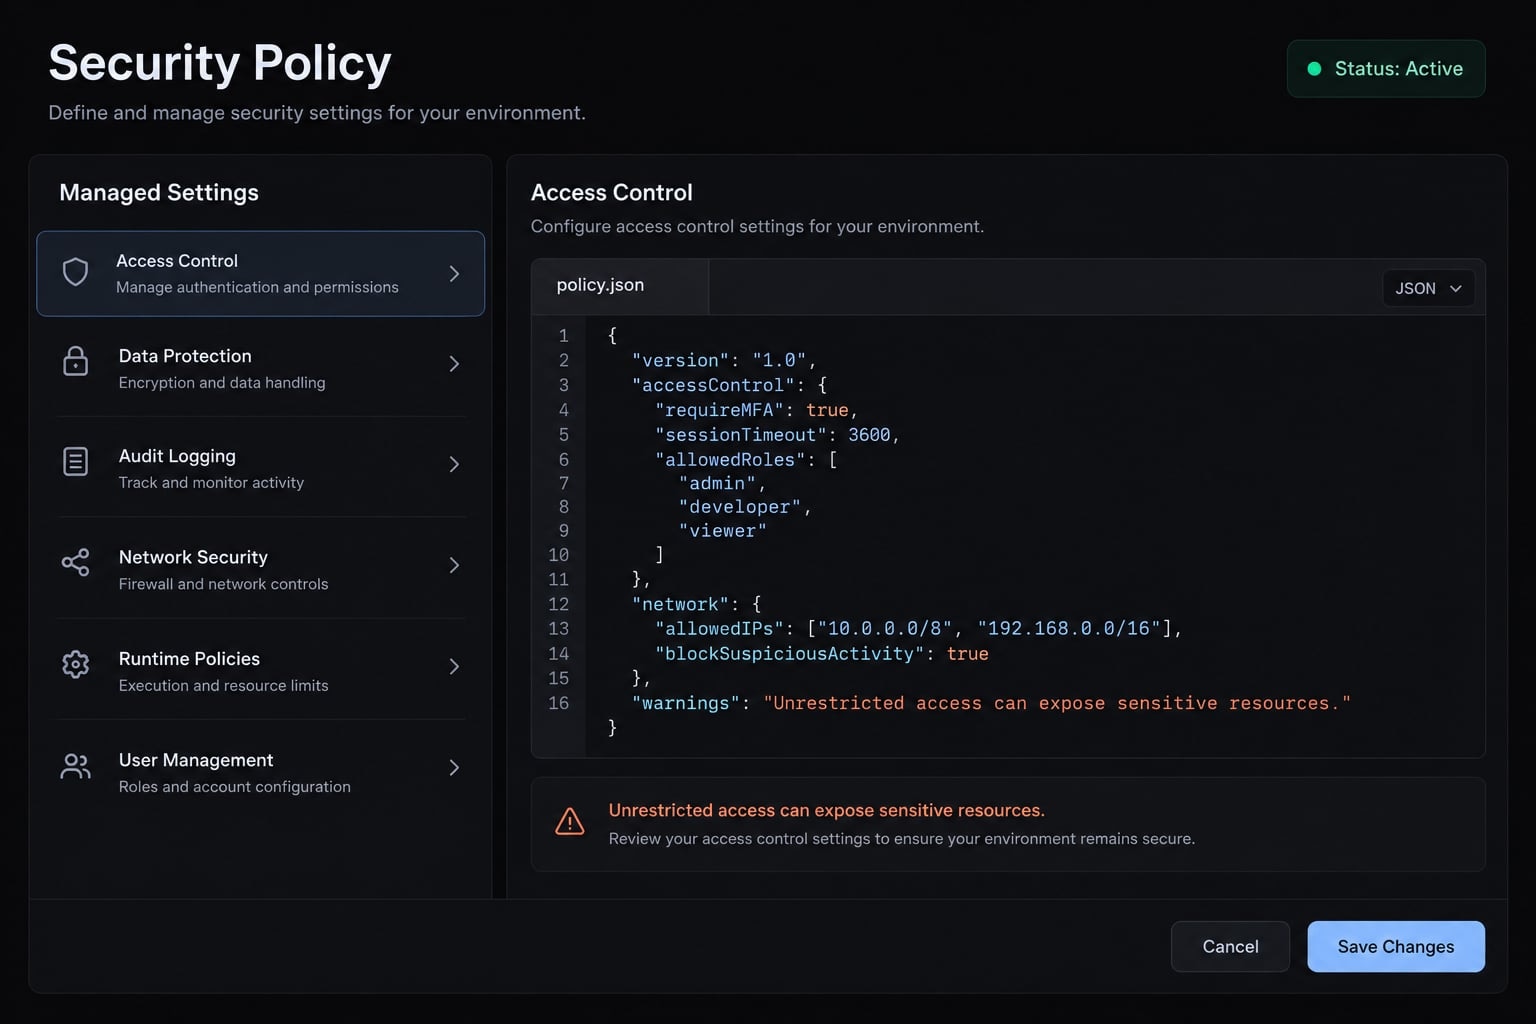Open the JSON format dropdown
The width and height of the screenshot is (1536, 1024).
pos(1428,288)
